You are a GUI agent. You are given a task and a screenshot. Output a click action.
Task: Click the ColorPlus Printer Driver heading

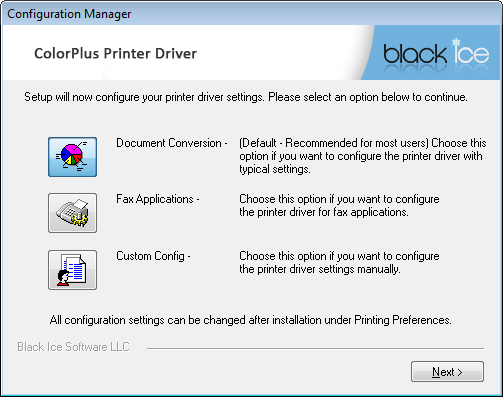point(115,53)
